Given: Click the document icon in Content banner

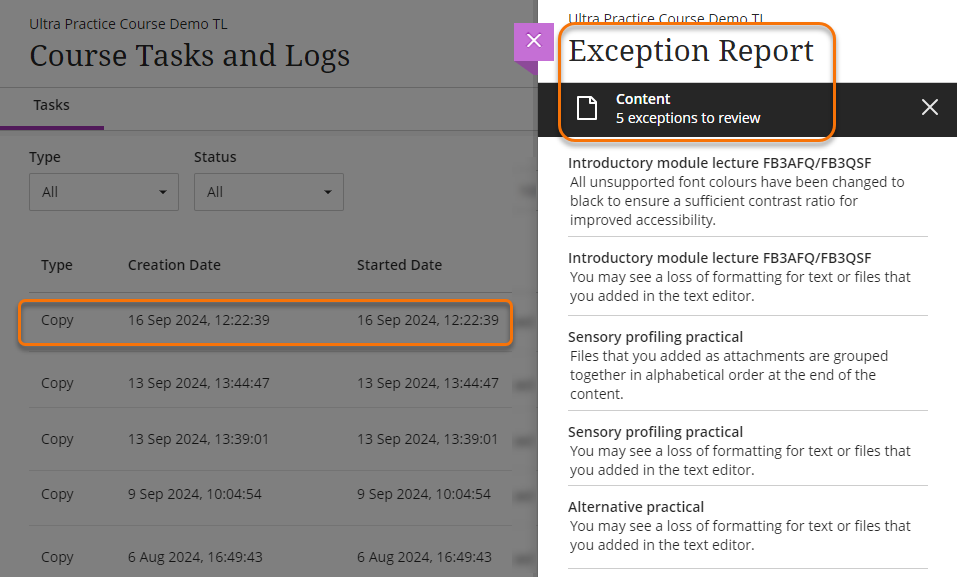Looking at the screenshot, I should pyautogui.click(x=587, y=109).
